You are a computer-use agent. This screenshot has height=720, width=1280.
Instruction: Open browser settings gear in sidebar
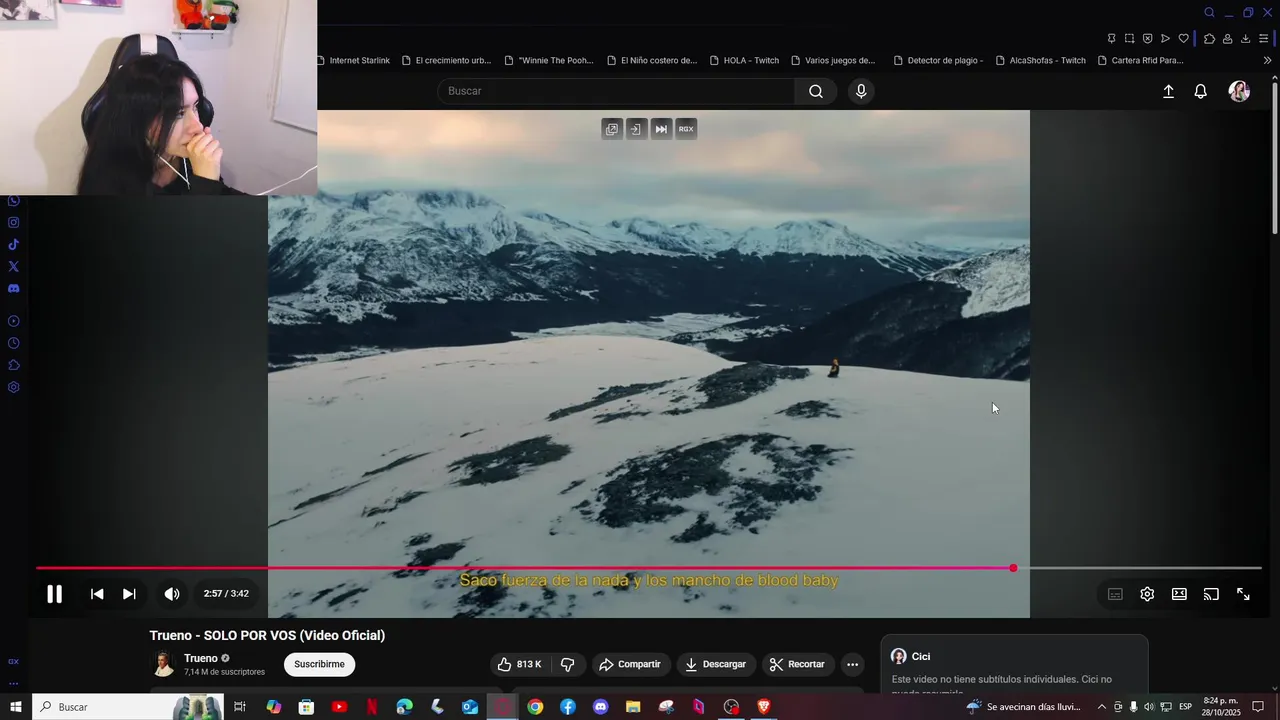(x=14, y=387)
